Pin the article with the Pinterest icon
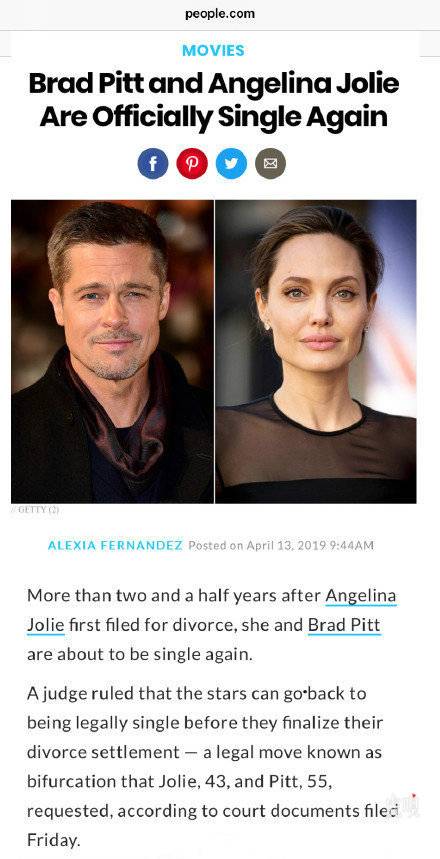 [x=192, y=163]
